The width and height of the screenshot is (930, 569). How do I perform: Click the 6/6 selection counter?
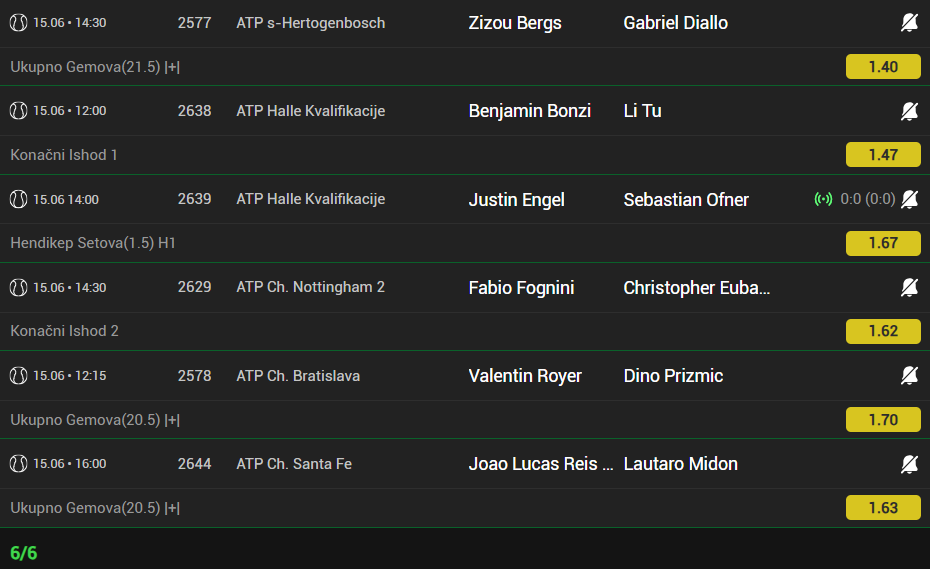coord(24,553)
